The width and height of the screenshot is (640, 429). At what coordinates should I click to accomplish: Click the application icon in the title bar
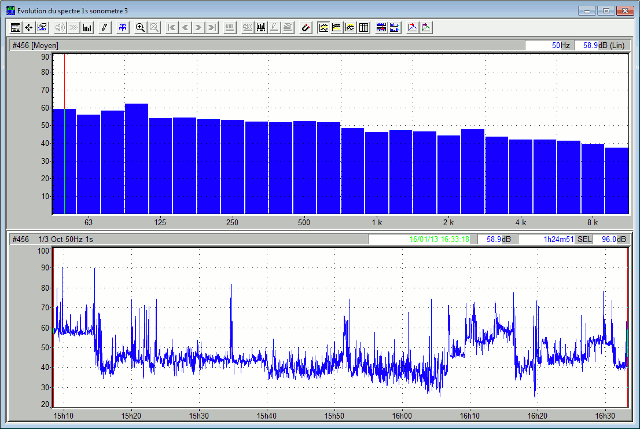pos(11,10)
